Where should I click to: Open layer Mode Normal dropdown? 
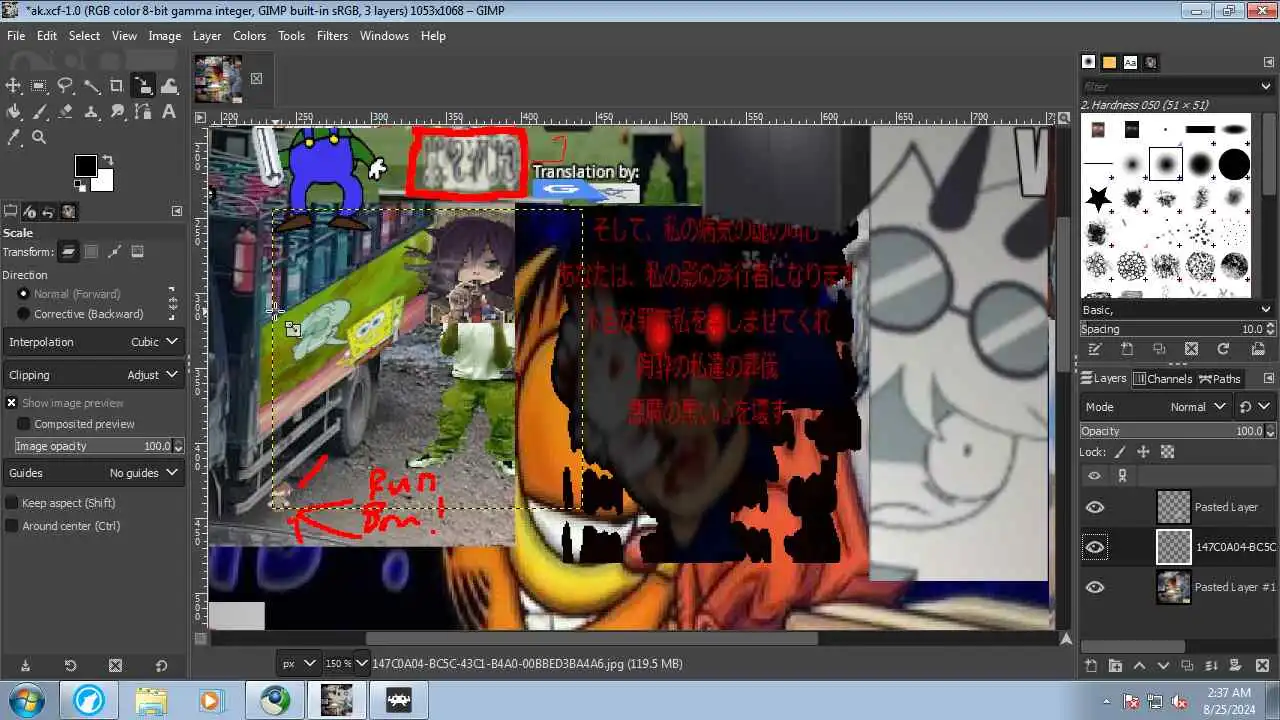point(1155,407)
